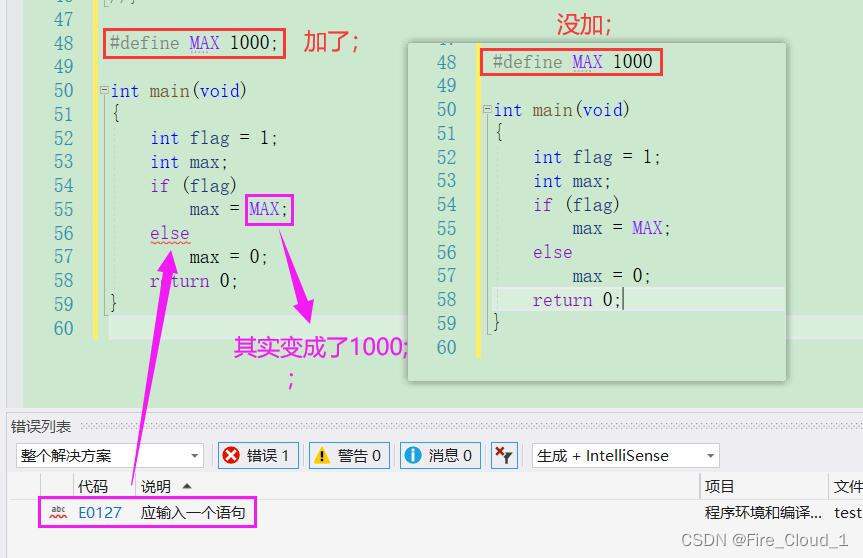Image resolution: width=863 pixels, height=558 pixels.
Task: Click the yellow warning triangle icon
Action: (x=321, y=456)
